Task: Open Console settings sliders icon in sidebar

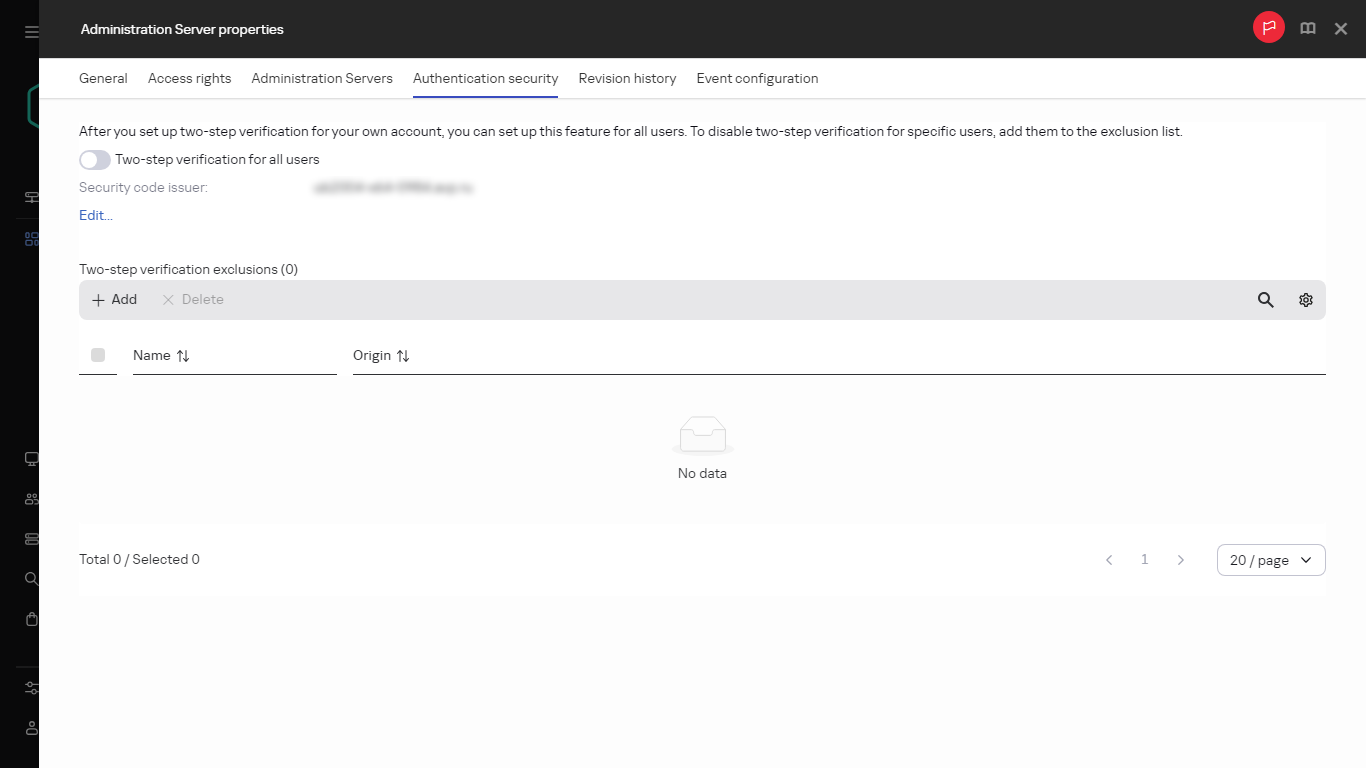Action: click(x=30, y=688)
